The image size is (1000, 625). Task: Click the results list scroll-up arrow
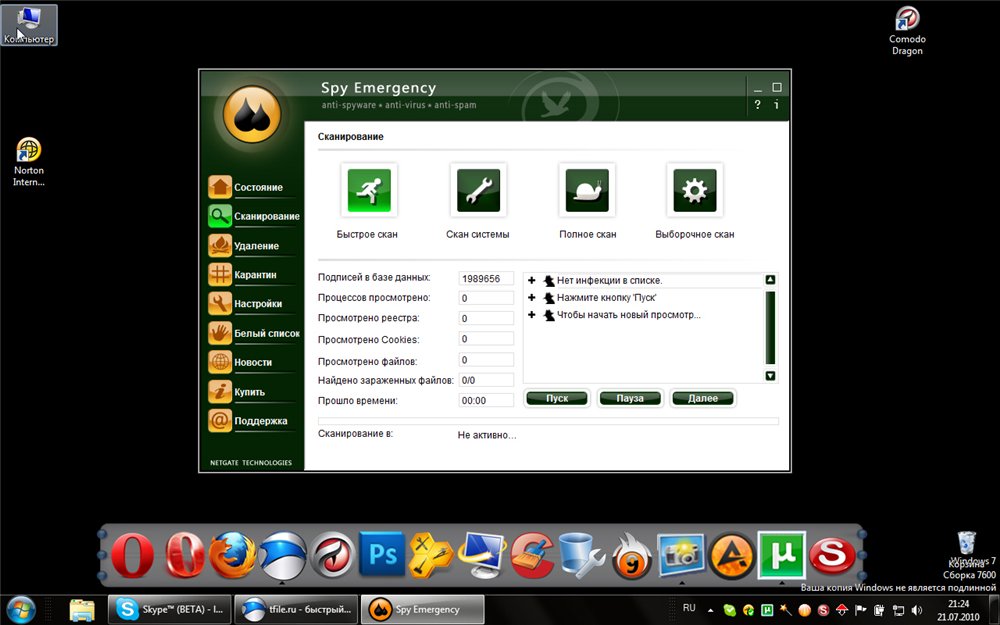[770, 280]
